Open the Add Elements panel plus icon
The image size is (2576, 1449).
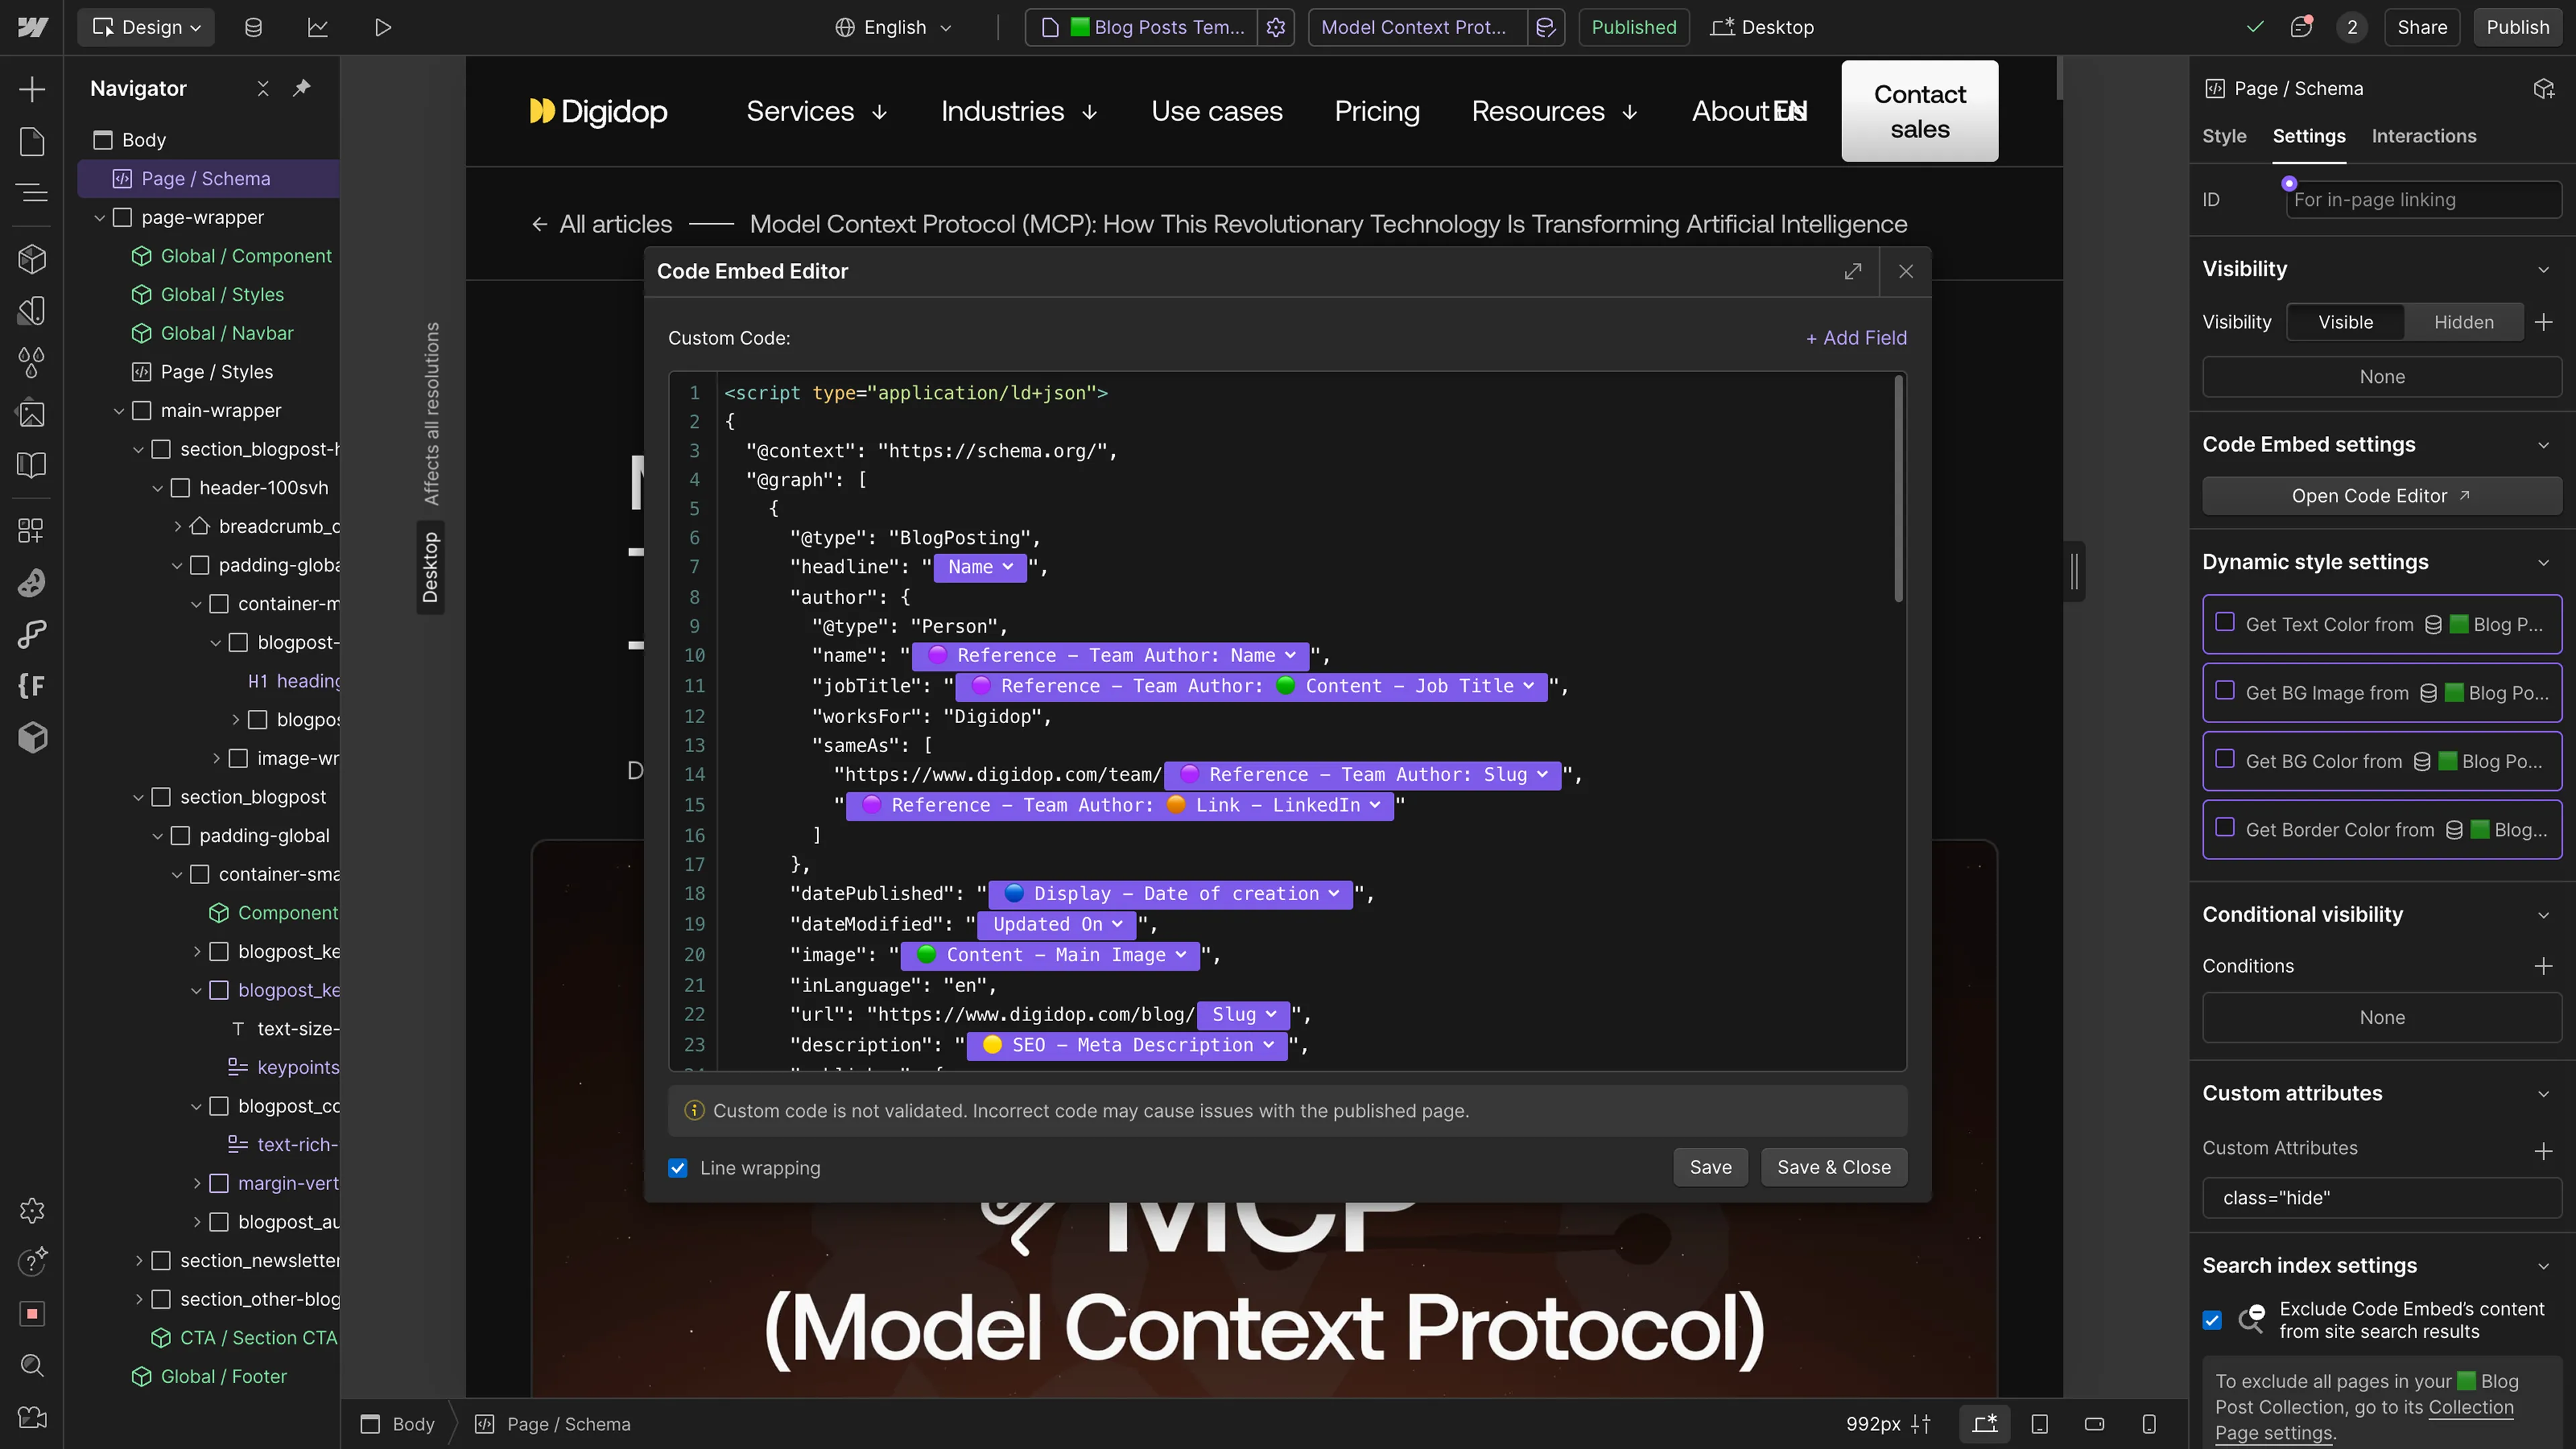[32, 89]
